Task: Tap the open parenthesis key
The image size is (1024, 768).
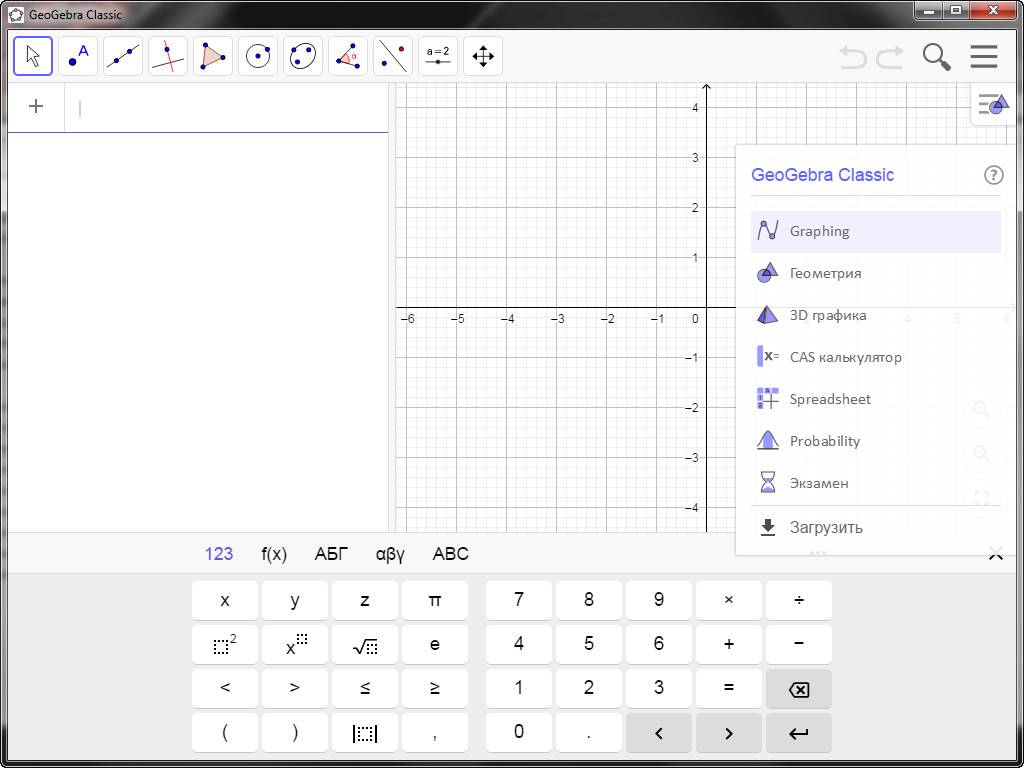Action: 225,733
